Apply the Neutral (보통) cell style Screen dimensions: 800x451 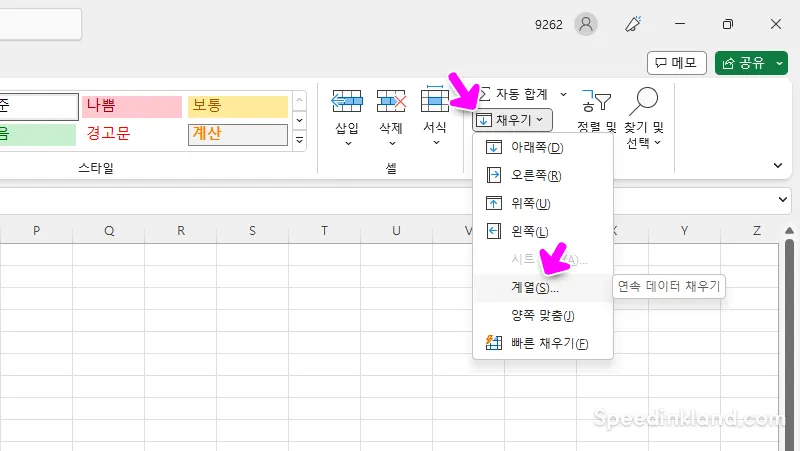[238, 106]
